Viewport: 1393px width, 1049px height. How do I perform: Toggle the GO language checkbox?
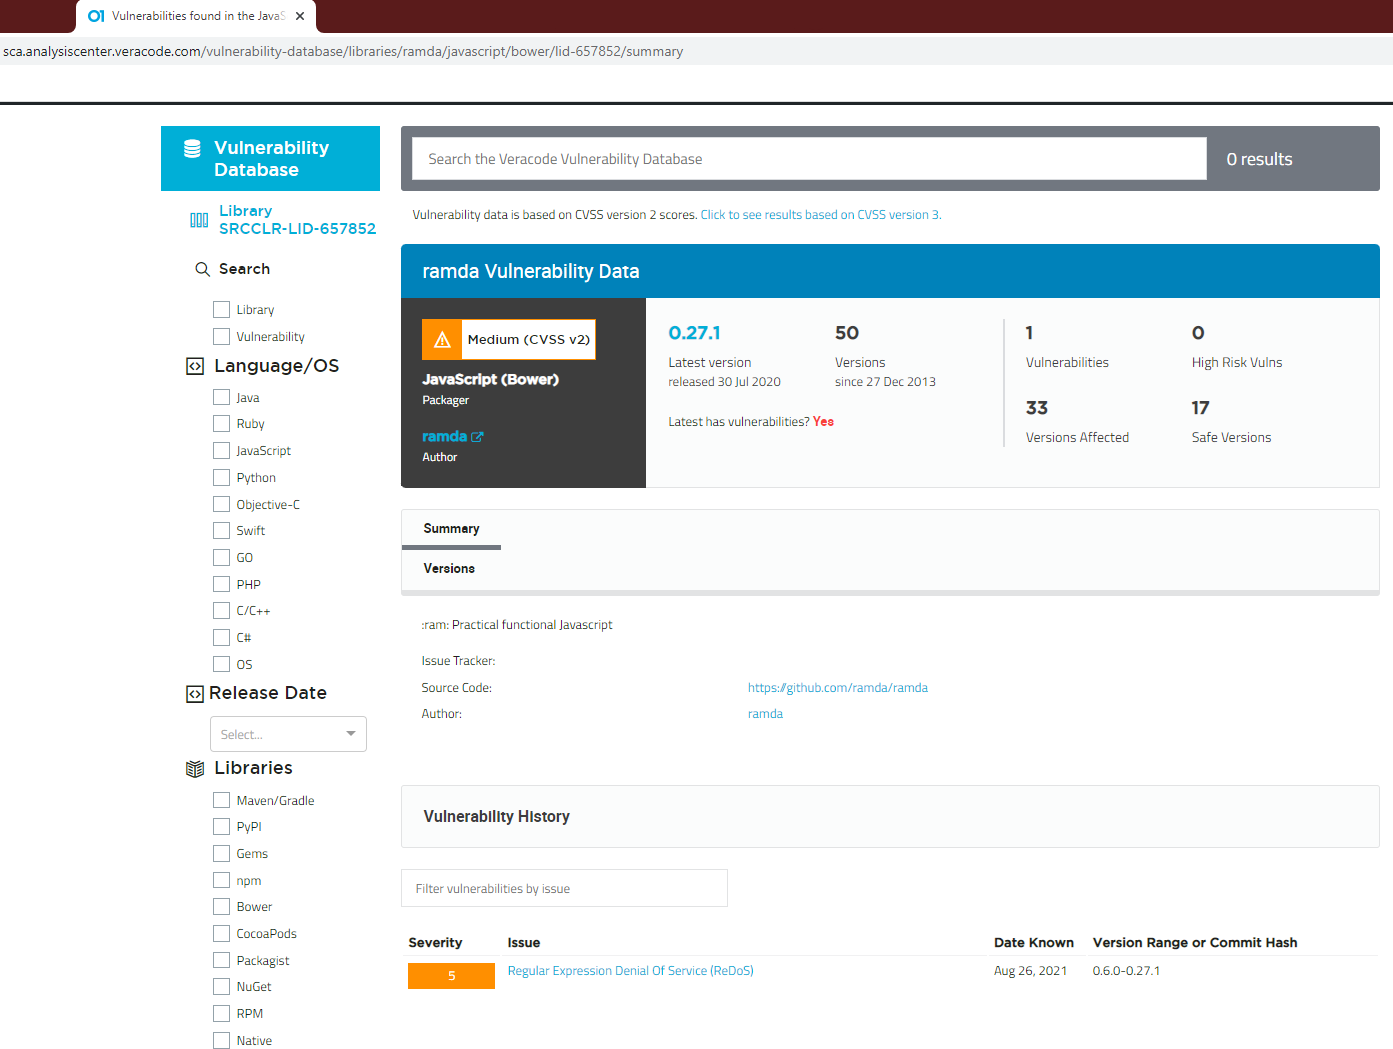click(222, 557)
